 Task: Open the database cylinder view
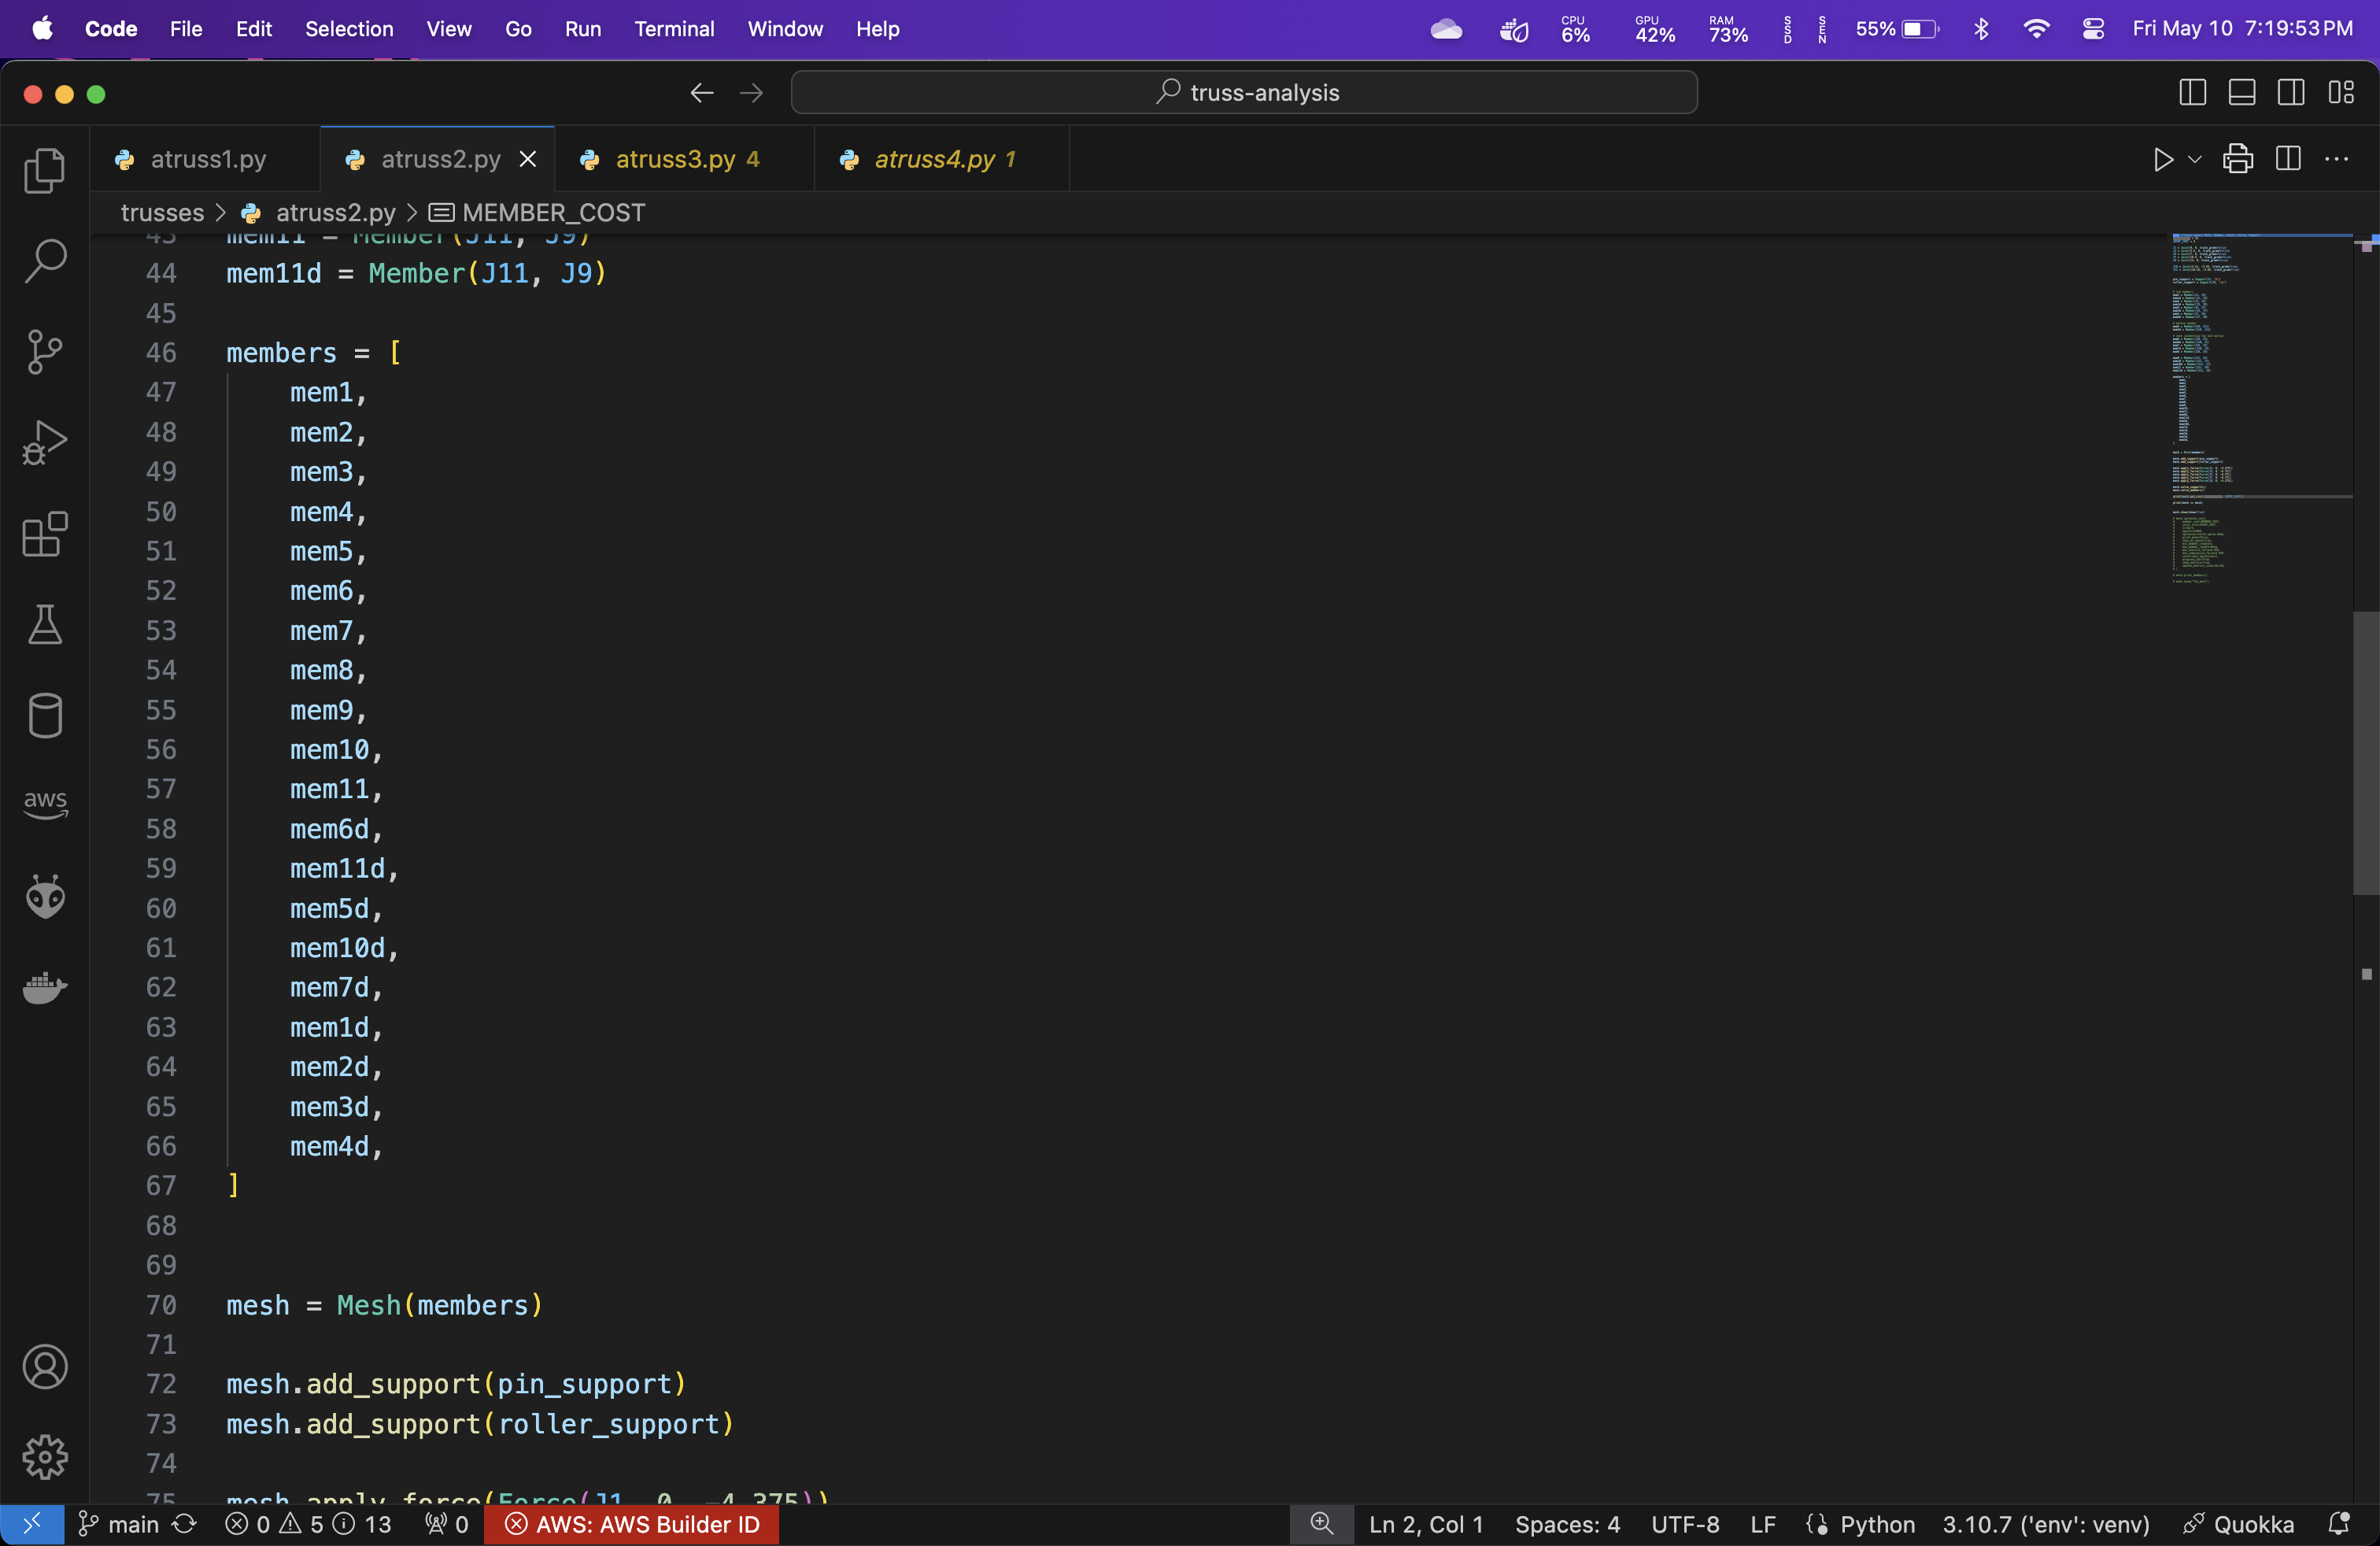pyautogui.click(x=45, y=716)
